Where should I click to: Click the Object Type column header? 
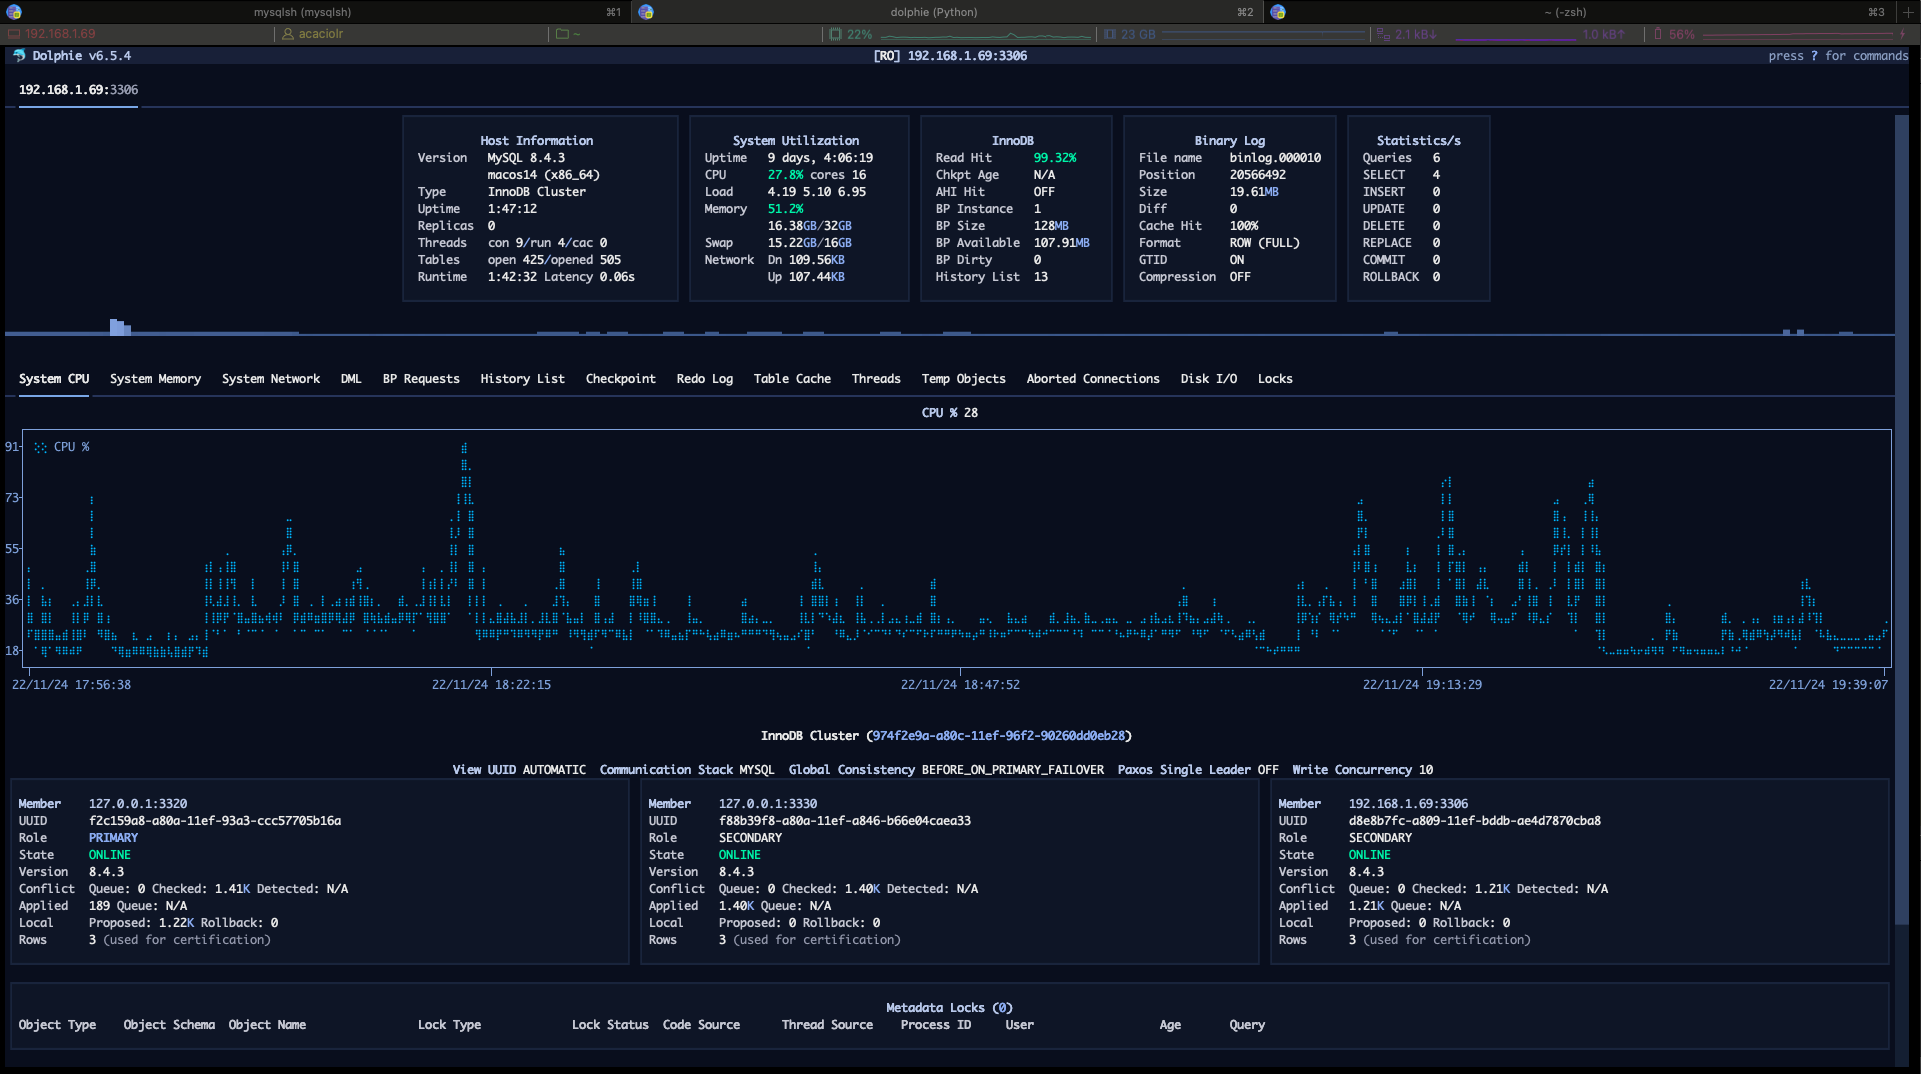(57, 1025)
